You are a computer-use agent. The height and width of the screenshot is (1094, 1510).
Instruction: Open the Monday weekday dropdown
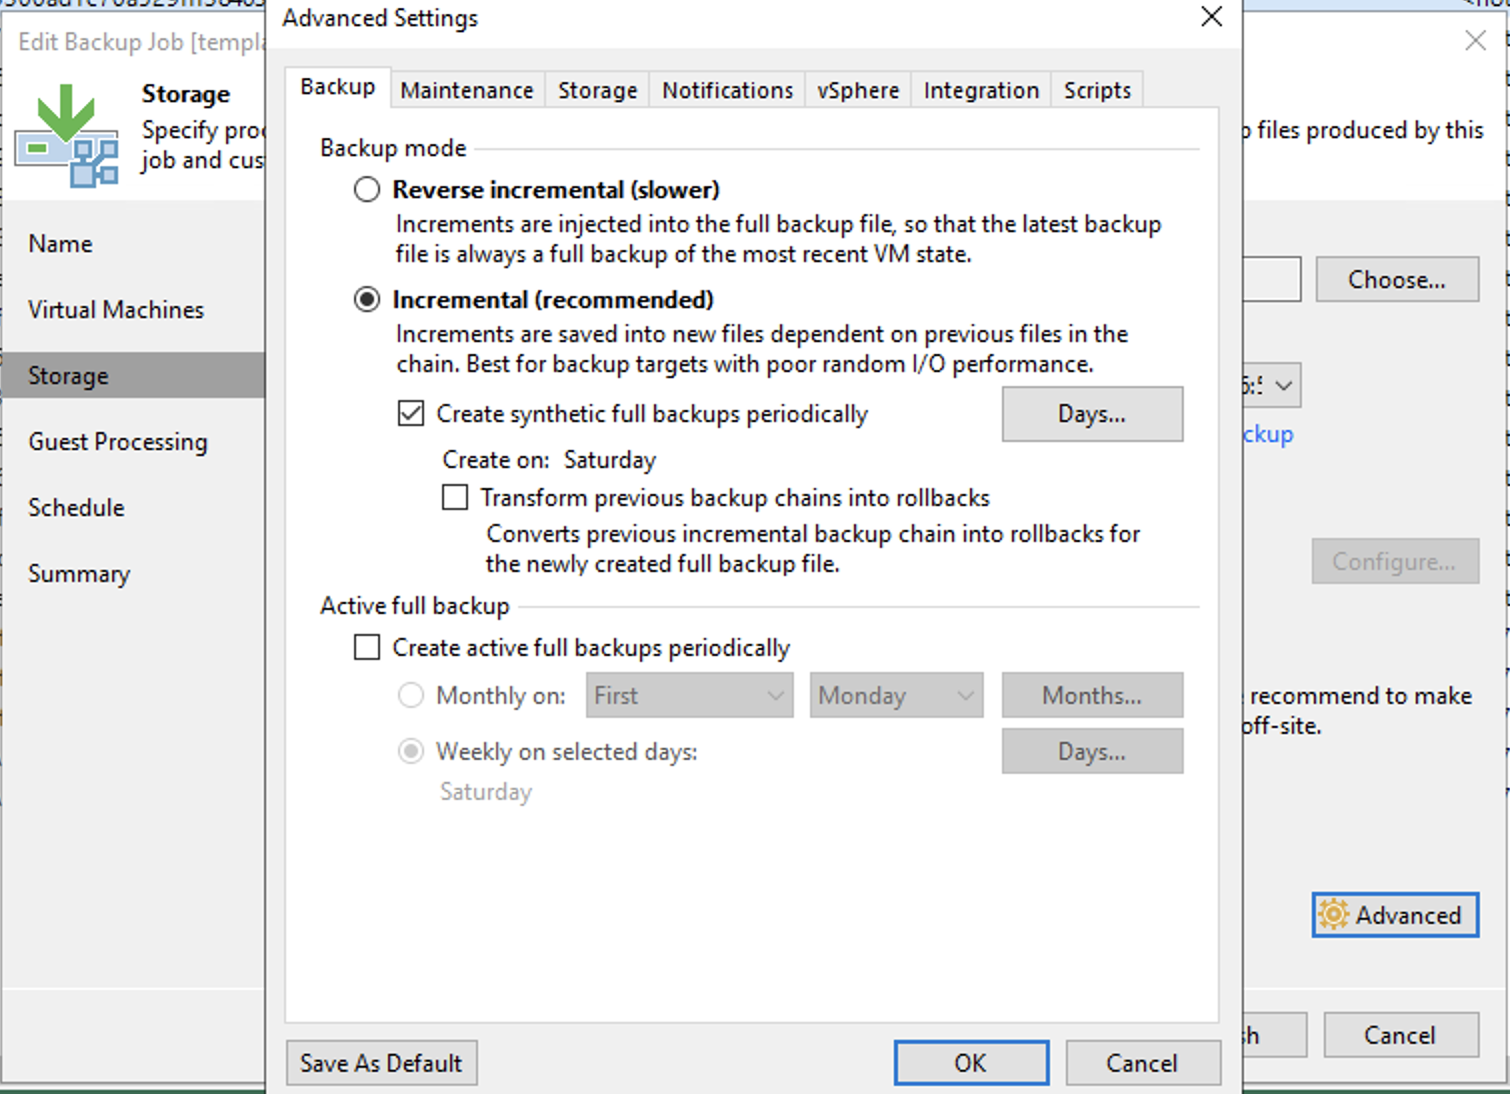895,696
